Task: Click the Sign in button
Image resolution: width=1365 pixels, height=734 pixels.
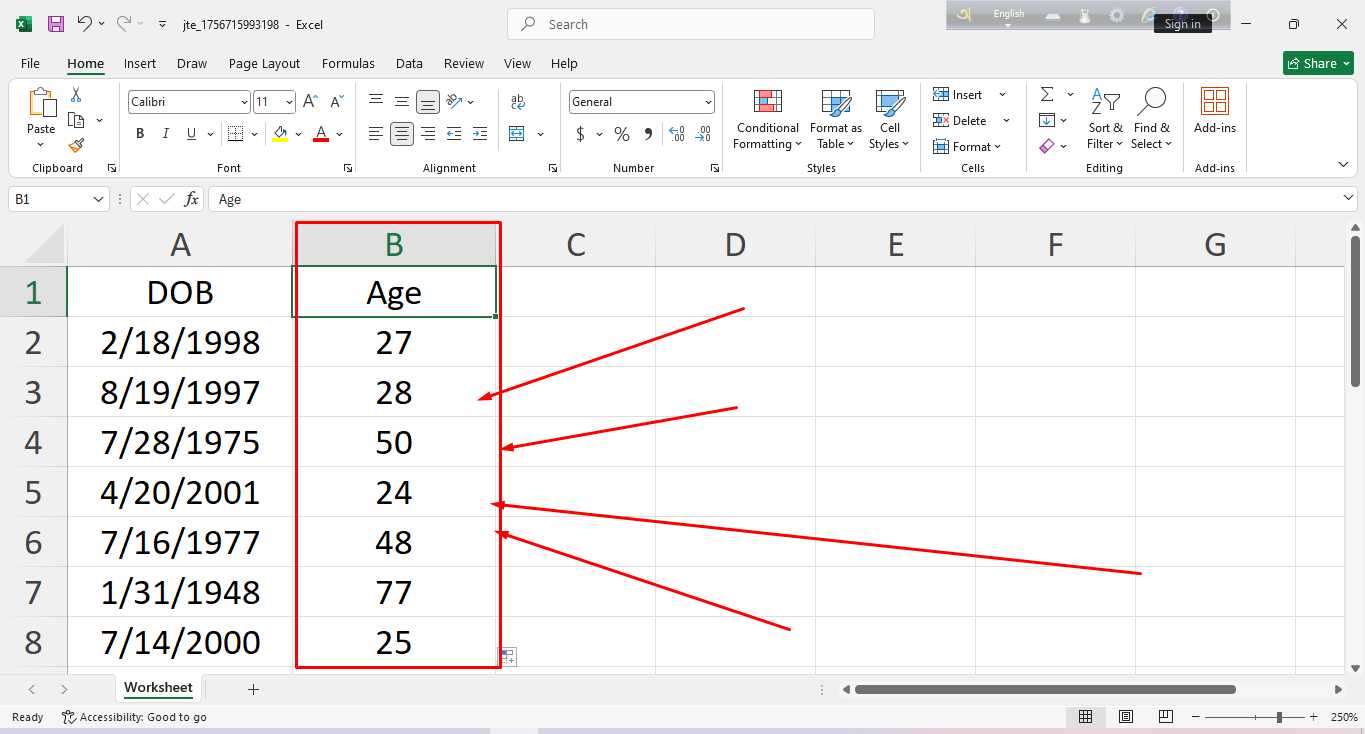Action: (x=1182, y=24)
